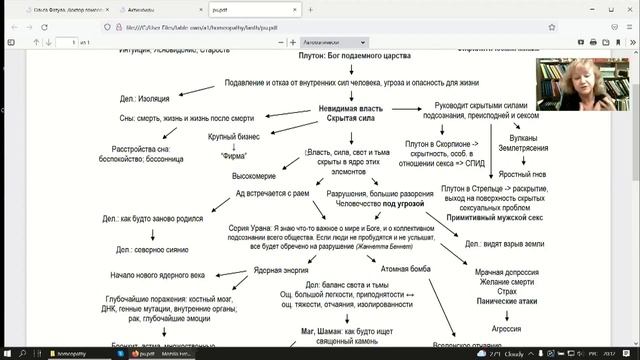
Task: Open the Firefox pu.pdf taskbar item
Action: point(162,353)
